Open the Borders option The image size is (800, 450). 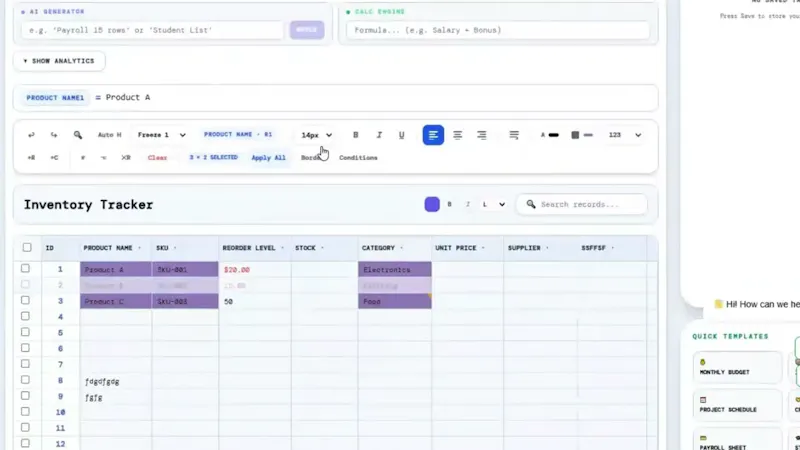coord(311,158)
